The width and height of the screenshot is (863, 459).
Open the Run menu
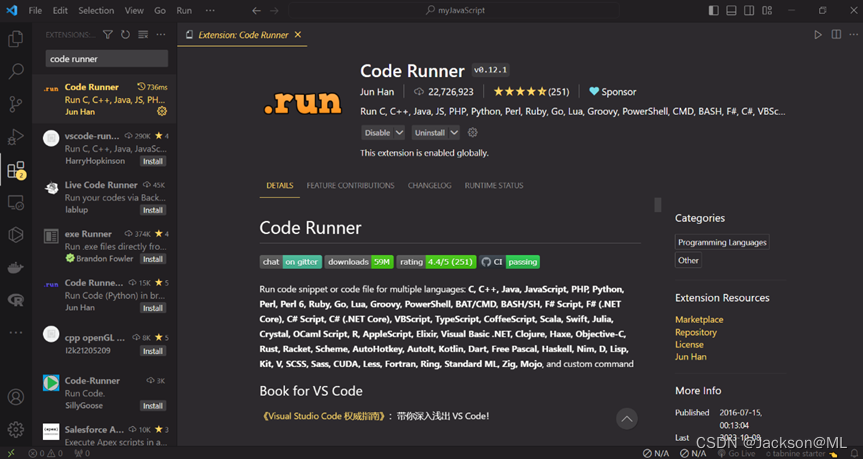pos(184,10)
